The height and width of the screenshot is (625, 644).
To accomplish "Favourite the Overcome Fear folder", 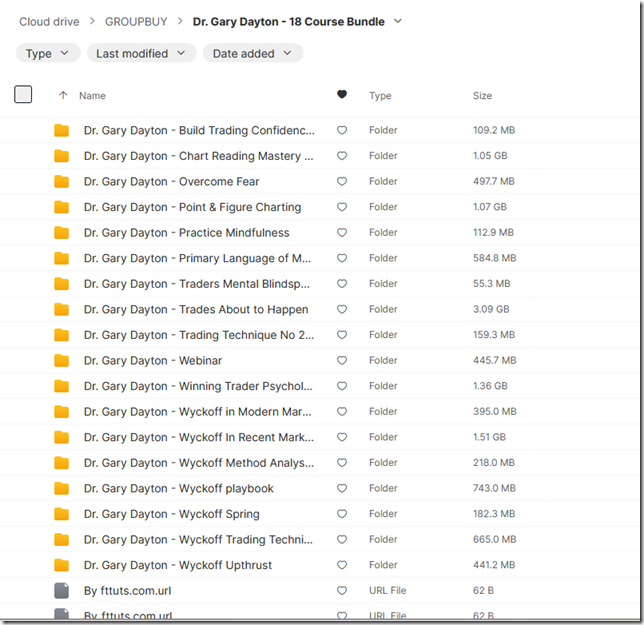I will coord(342,181).
